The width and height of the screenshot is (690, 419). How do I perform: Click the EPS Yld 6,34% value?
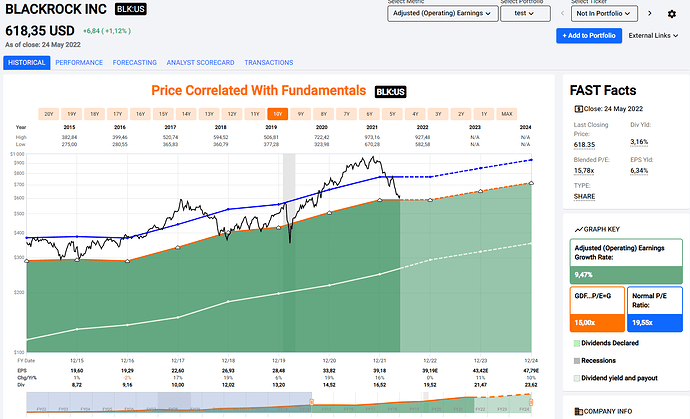point(639,171)
